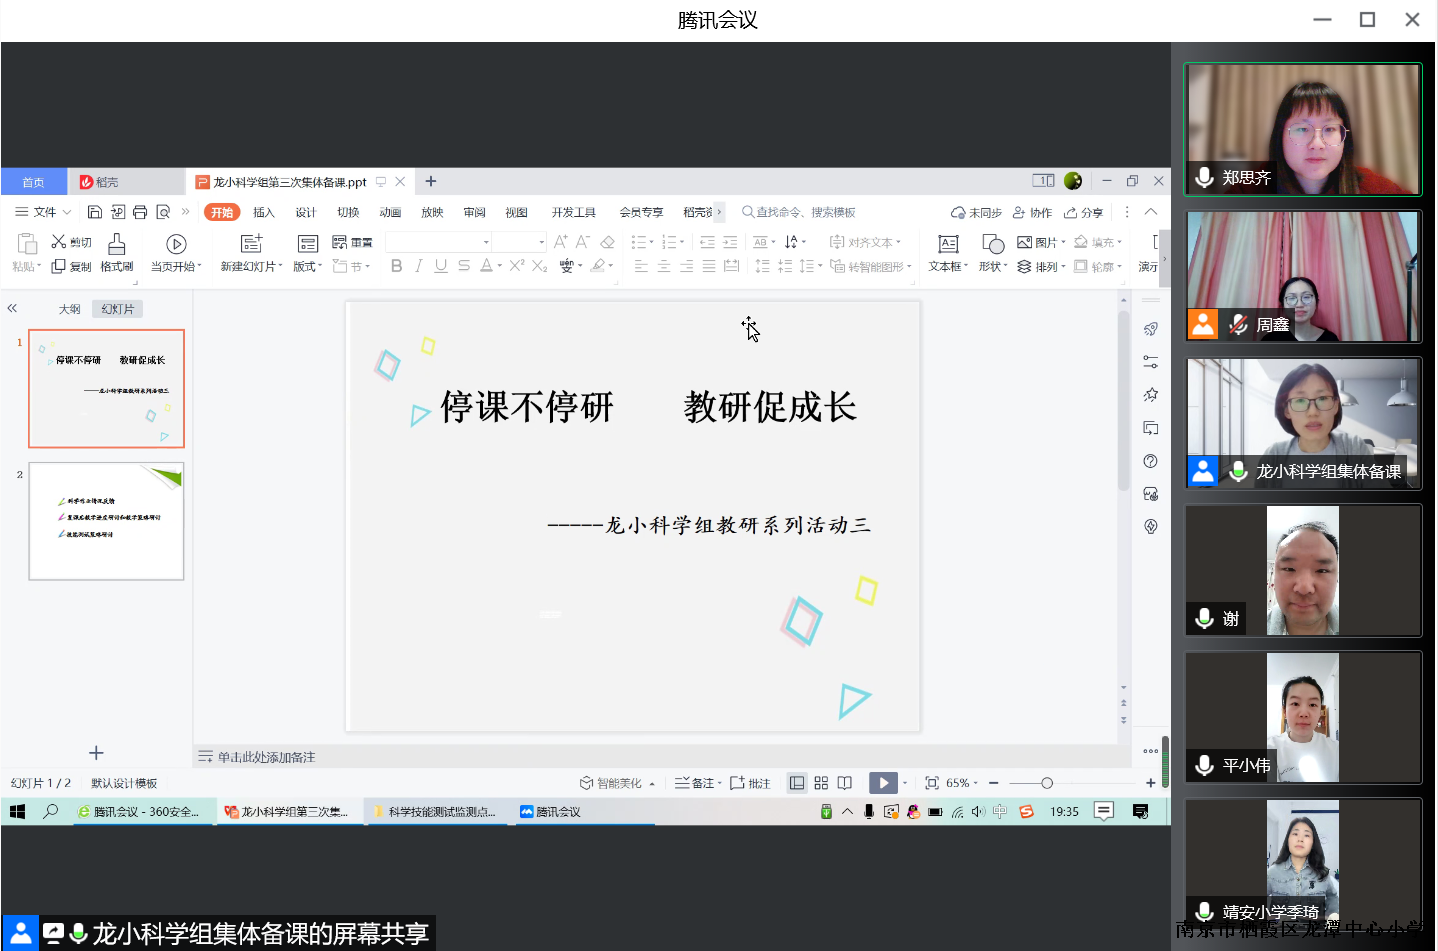The width and height of the screenshot is (1438, 951).
Task: Open the File (文件) menu dropdown
Action: pos(43,212)
